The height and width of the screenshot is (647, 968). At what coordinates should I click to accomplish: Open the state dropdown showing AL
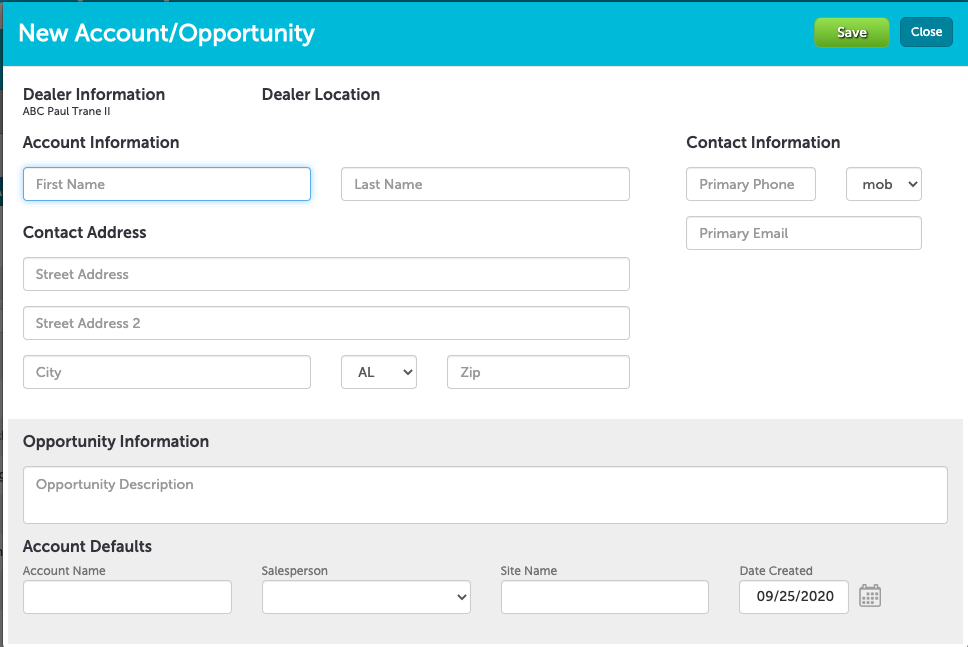(x=379, y=372)
